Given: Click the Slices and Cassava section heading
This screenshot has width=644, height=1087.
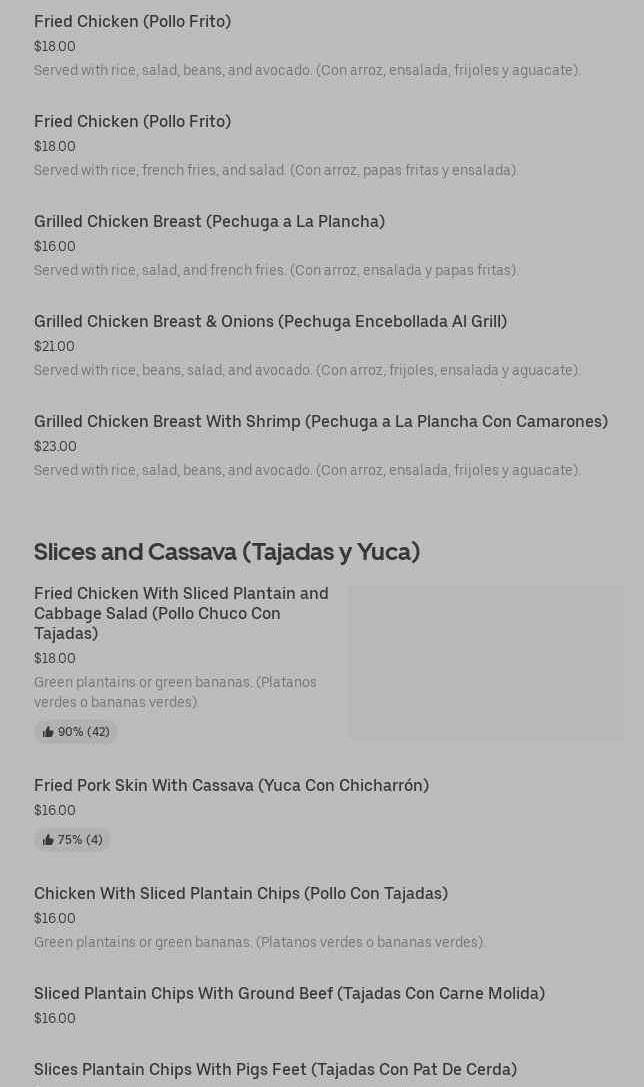Looking at the screenshot, I should 227,551.
